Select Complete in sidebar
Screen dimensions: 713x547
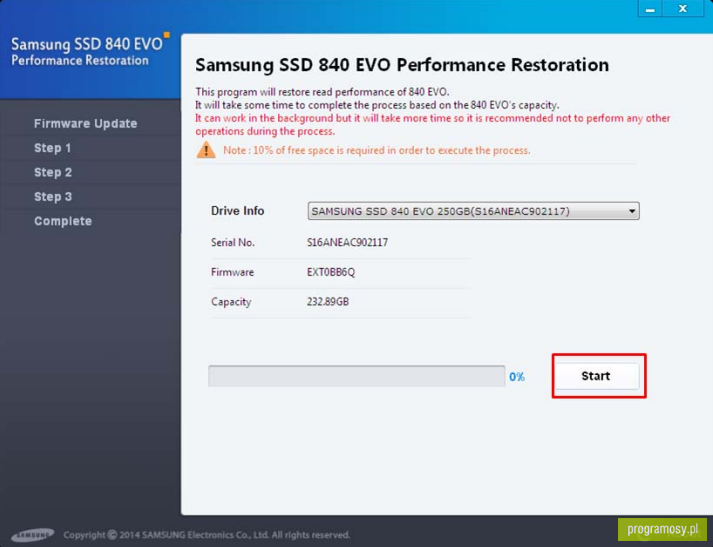63,221
